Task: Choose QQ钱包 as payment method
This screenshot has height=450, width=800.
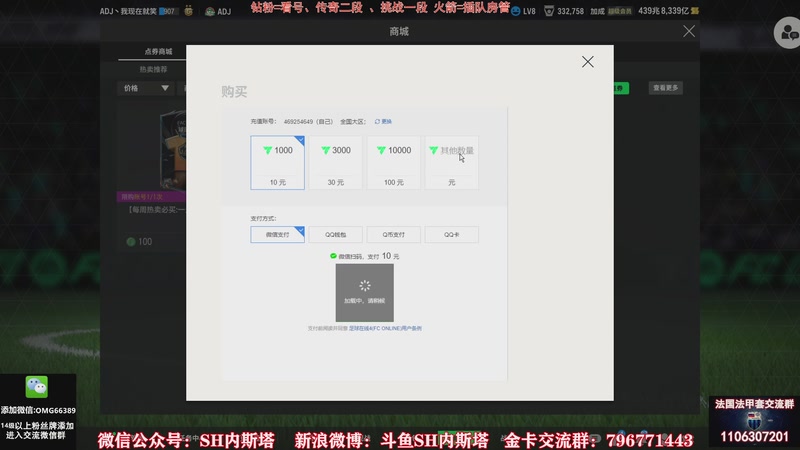Action: click(x=335, y=235)
